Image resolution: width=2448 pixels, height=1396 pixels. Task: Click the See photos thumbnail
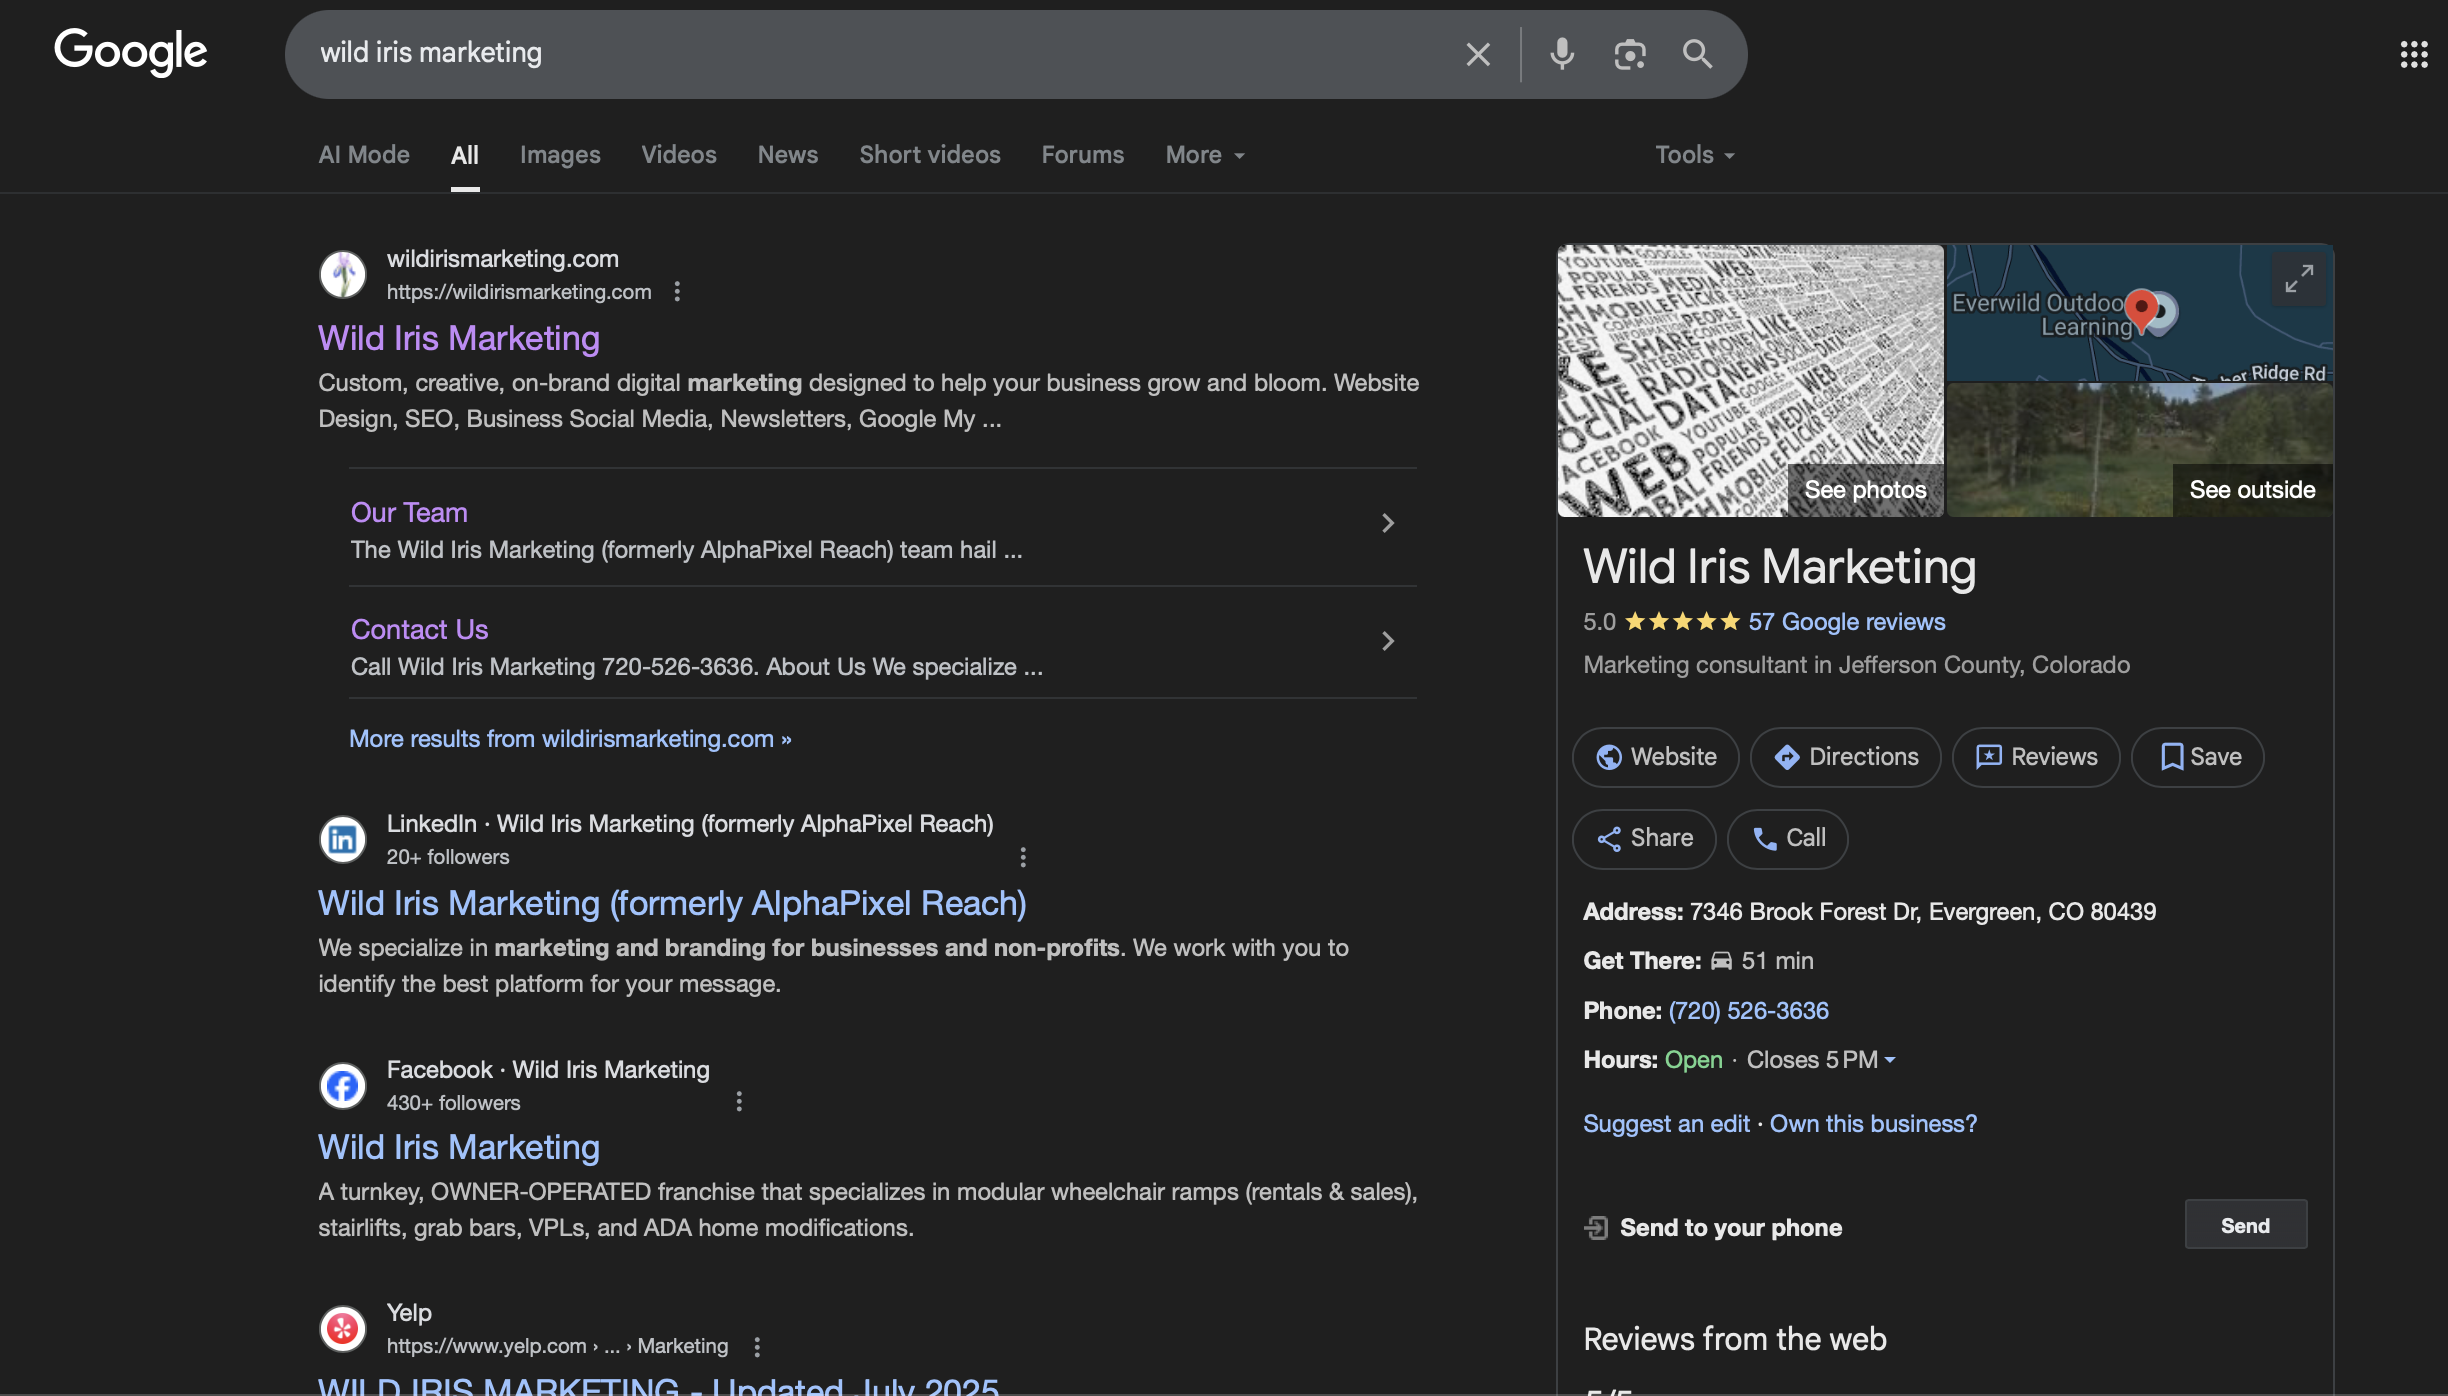click(x=1864, y=489)
